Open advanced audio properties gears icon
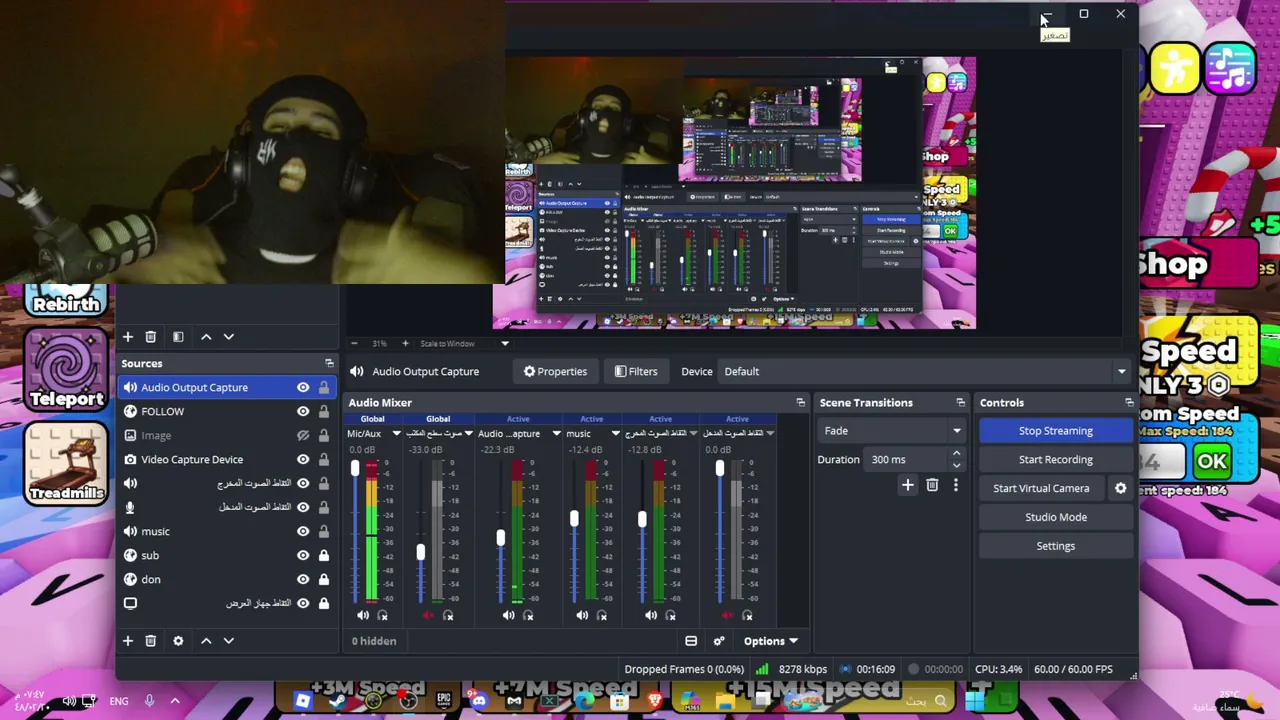The height and width of the screenshot is (720, 1280). coord(719,641)
